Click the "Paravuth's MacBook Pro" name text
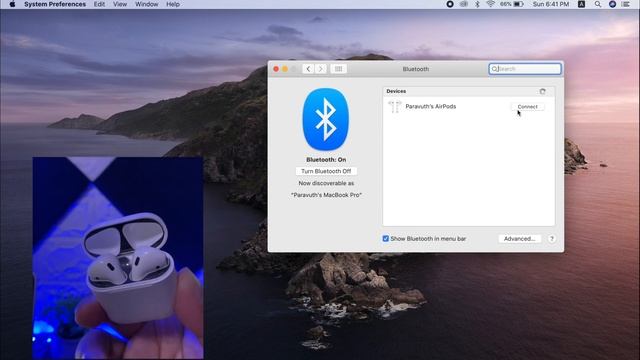The image size is (640, 360). point(326,195)
